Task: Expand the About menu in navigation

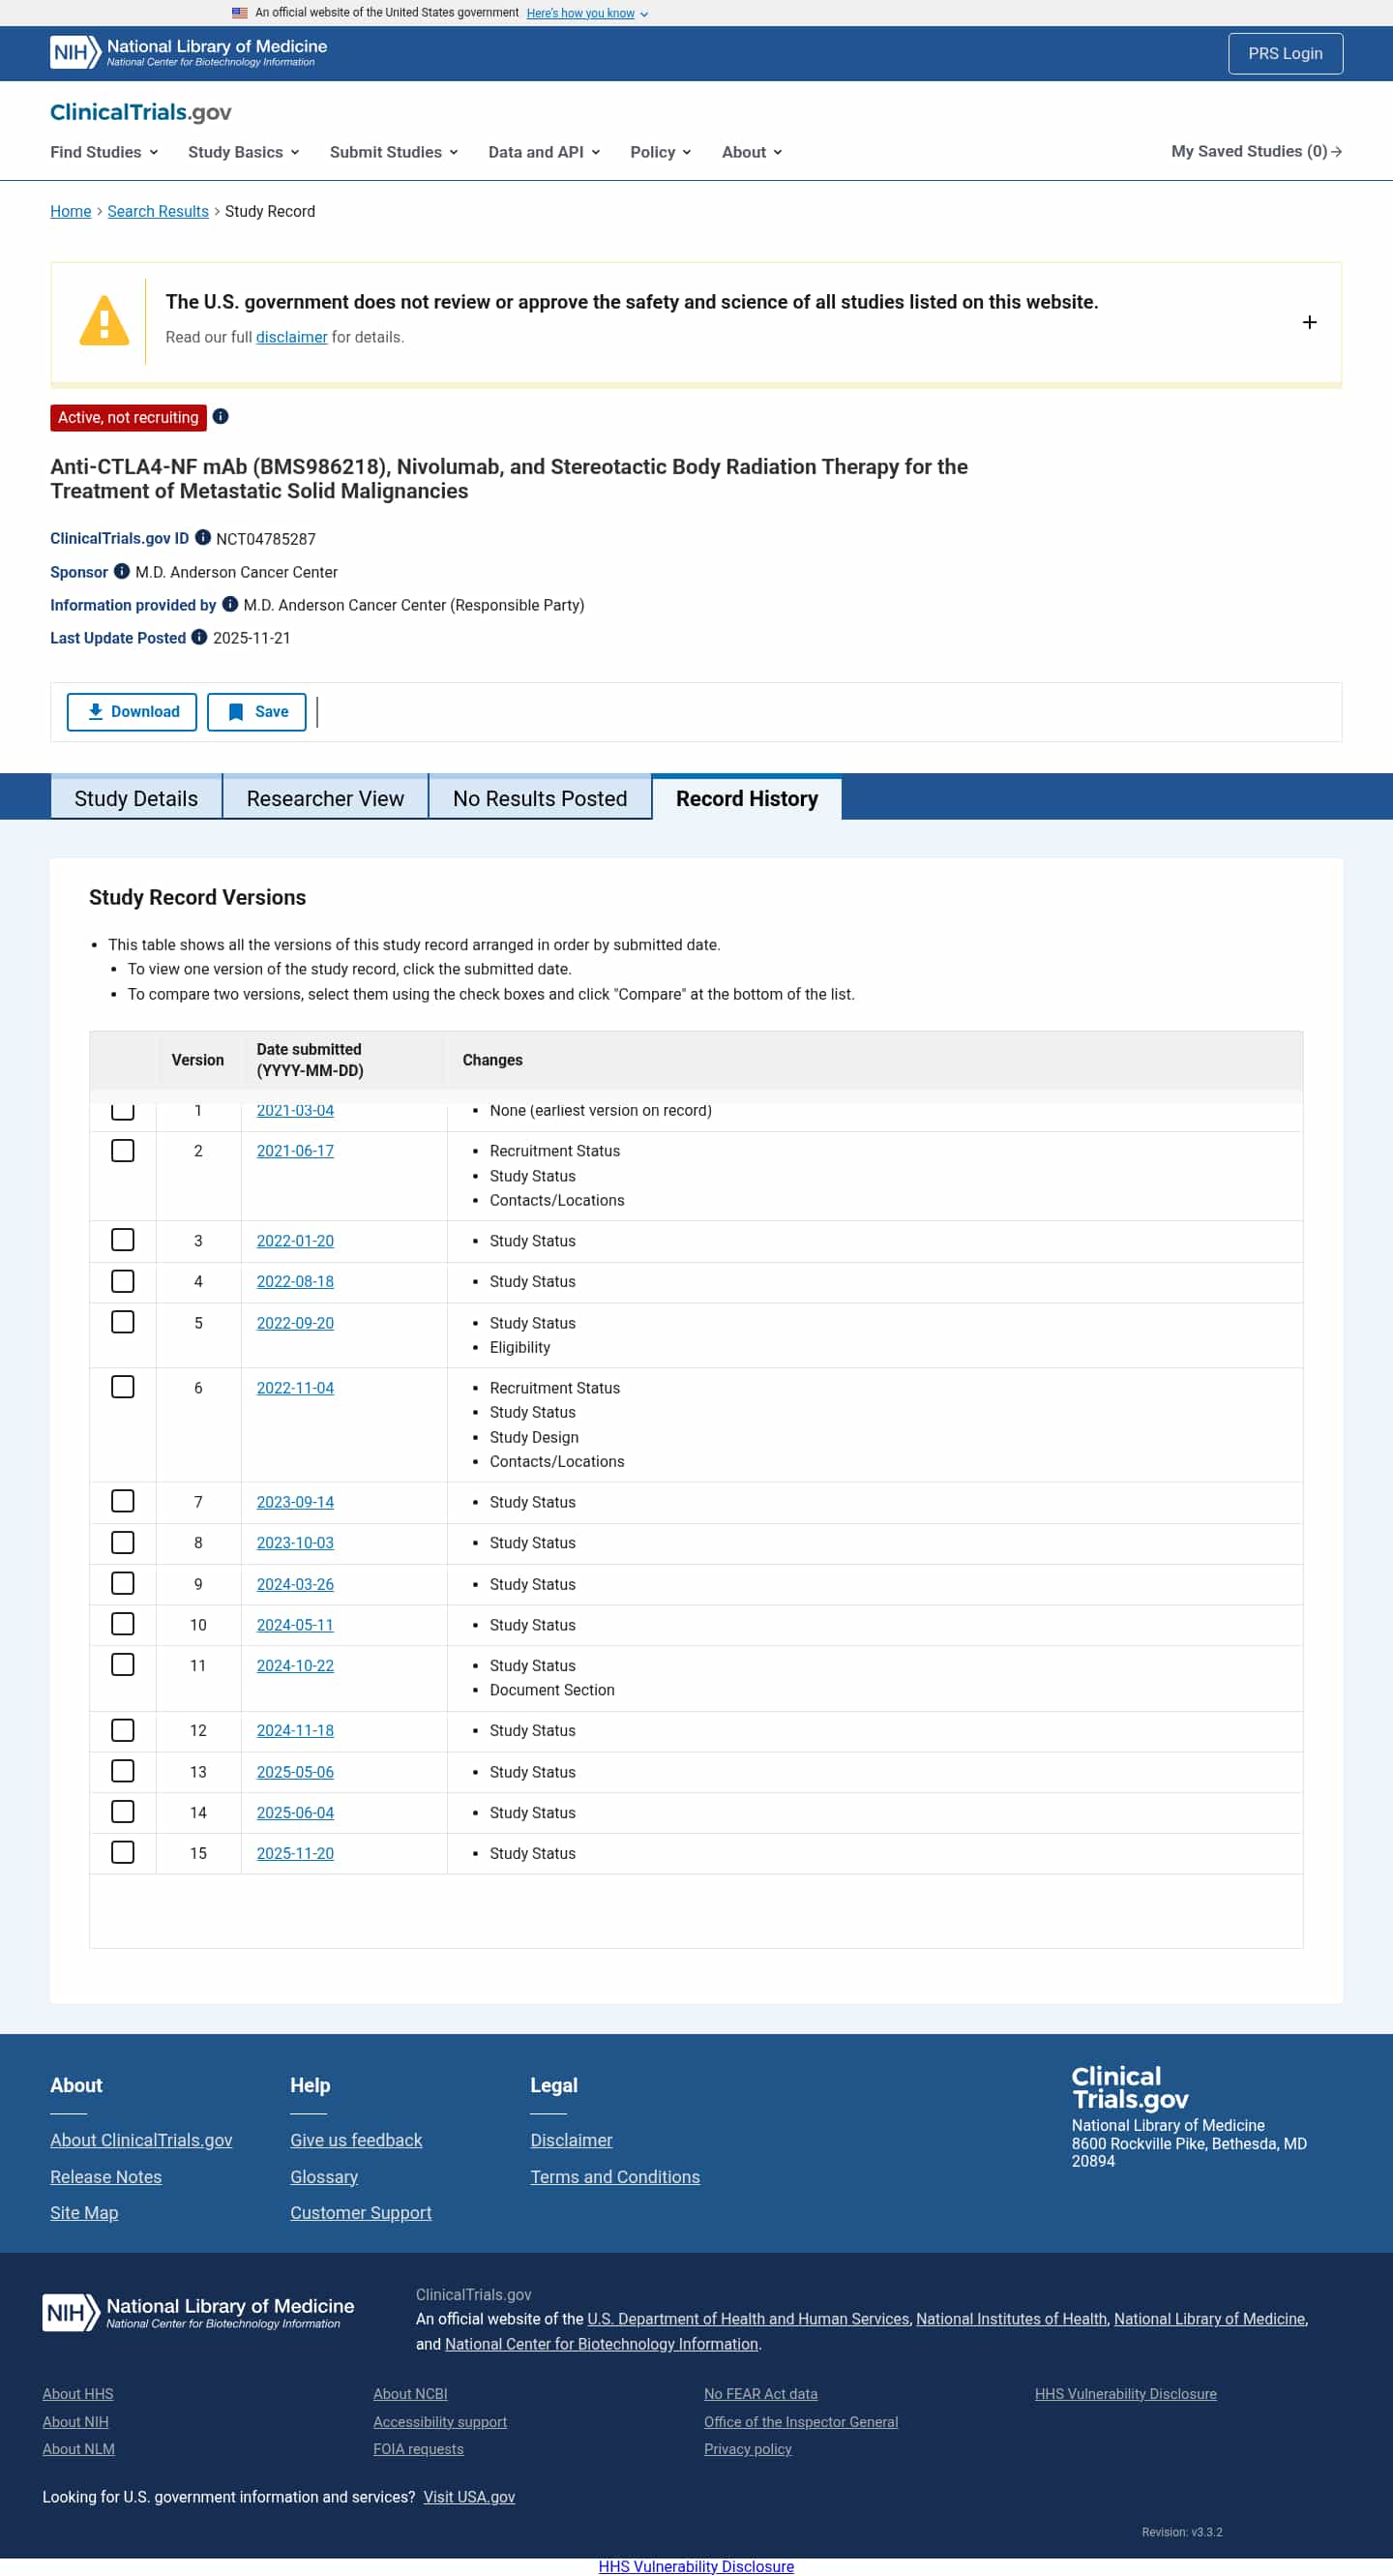Action: pyautogui.click(x=752, y=152)
